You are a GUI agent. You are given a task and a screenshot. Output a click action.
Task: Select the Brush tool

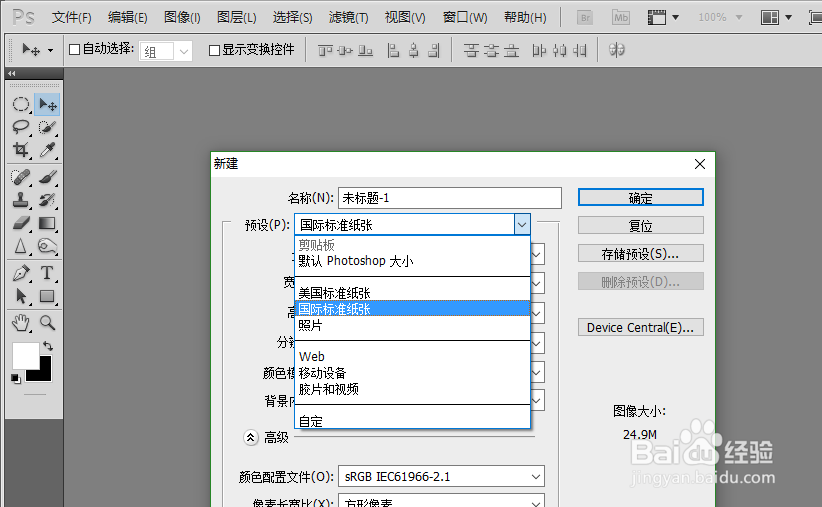pyautogui.click(x=47, y=177)
